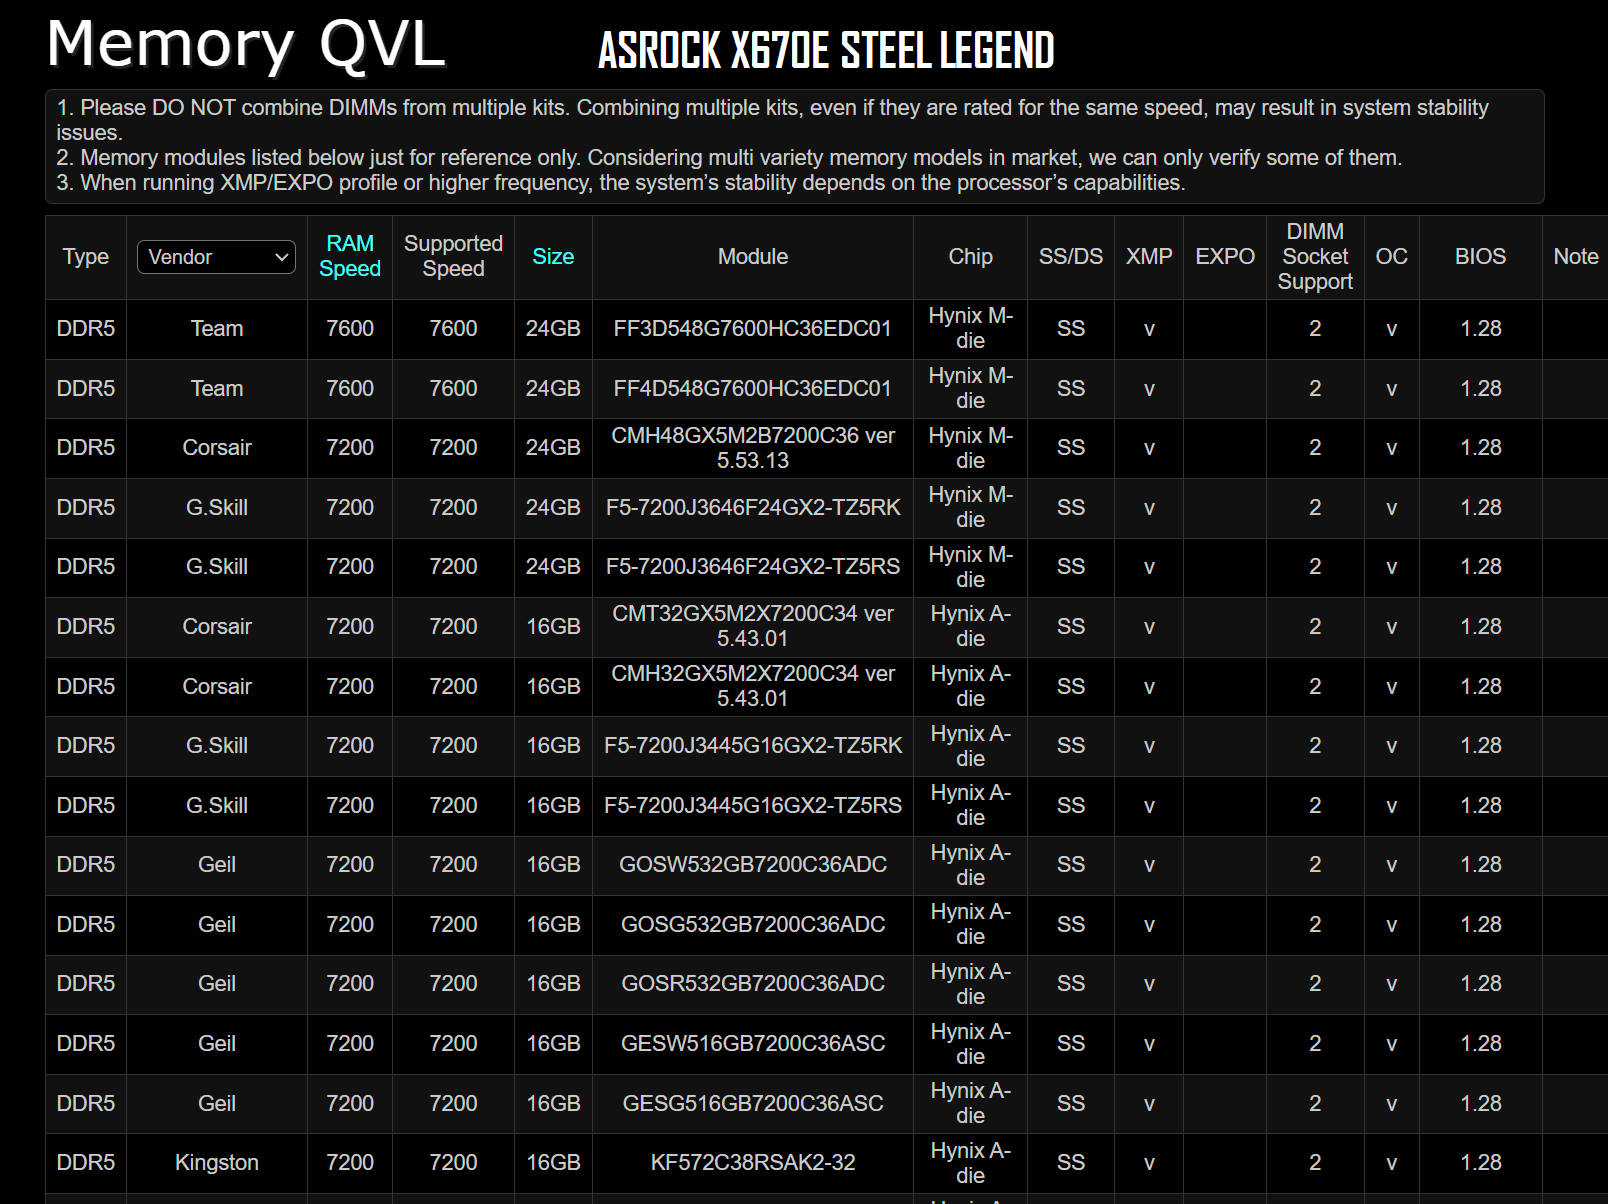Click Team vendor in FF3D548G7600HC36EDC01 row
The width and height of the screenshot is (1608, 1204).
(x=217, y=329)
